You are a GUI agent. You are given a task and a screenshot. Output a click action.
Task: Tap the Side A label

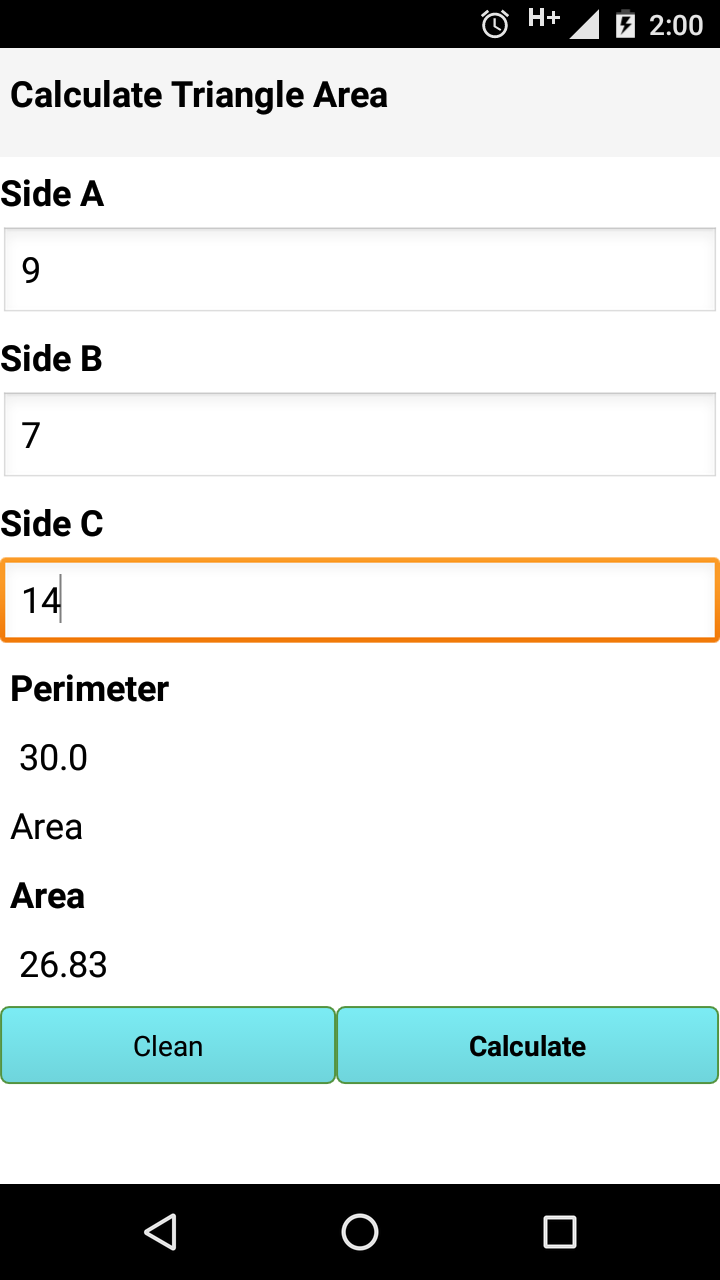pos(52,194)
